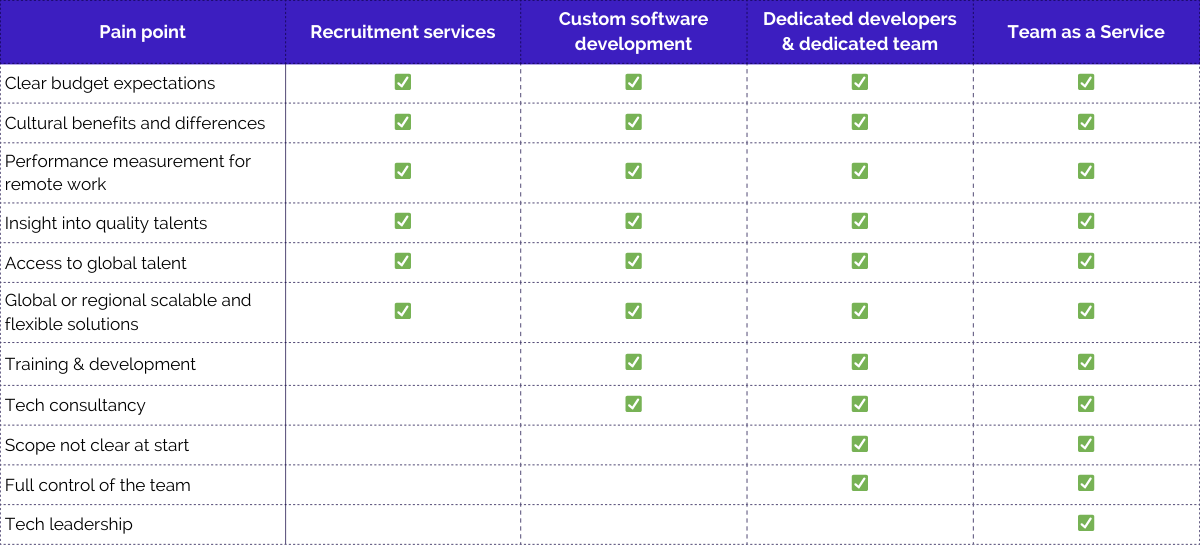The height and width of the screenshot is (550, 1200).
Task: Click Tech leadership checkmark under Team as a Service
Action: click(x=1086, y=523)
